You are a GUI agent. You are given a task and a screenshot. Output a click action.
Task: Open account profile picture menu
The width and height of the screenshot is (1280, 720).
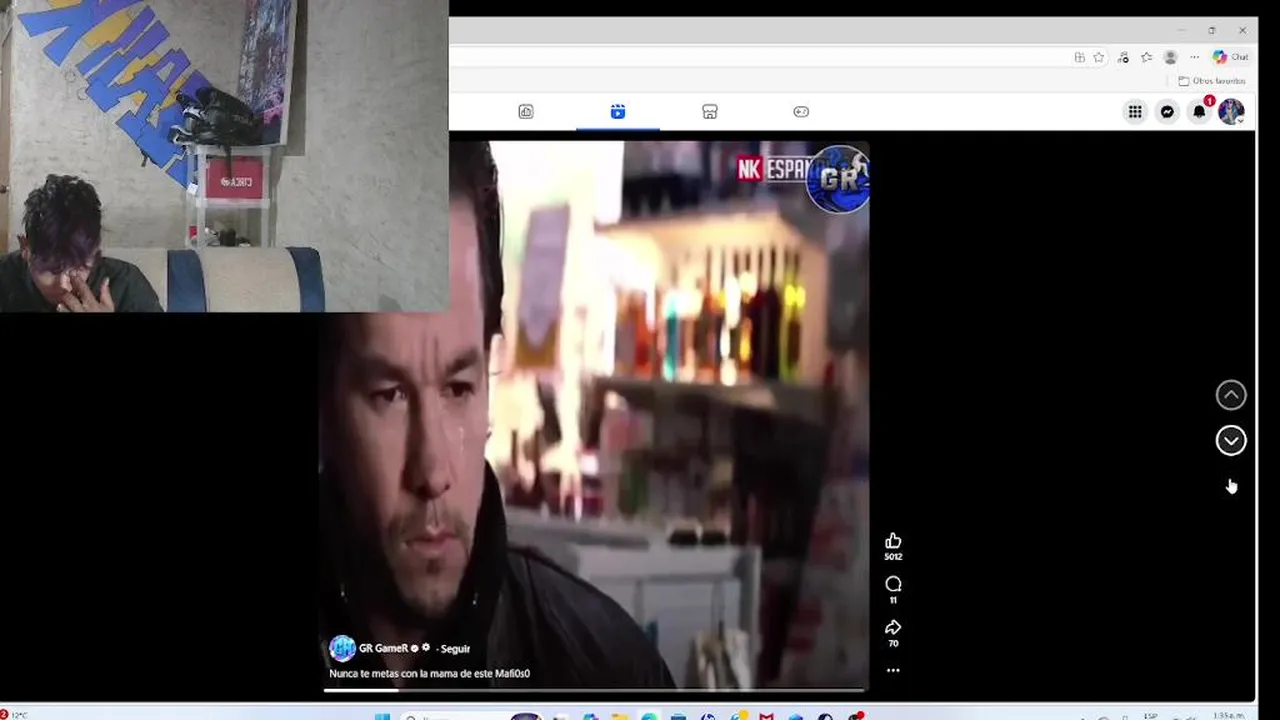pos(1231,112)
